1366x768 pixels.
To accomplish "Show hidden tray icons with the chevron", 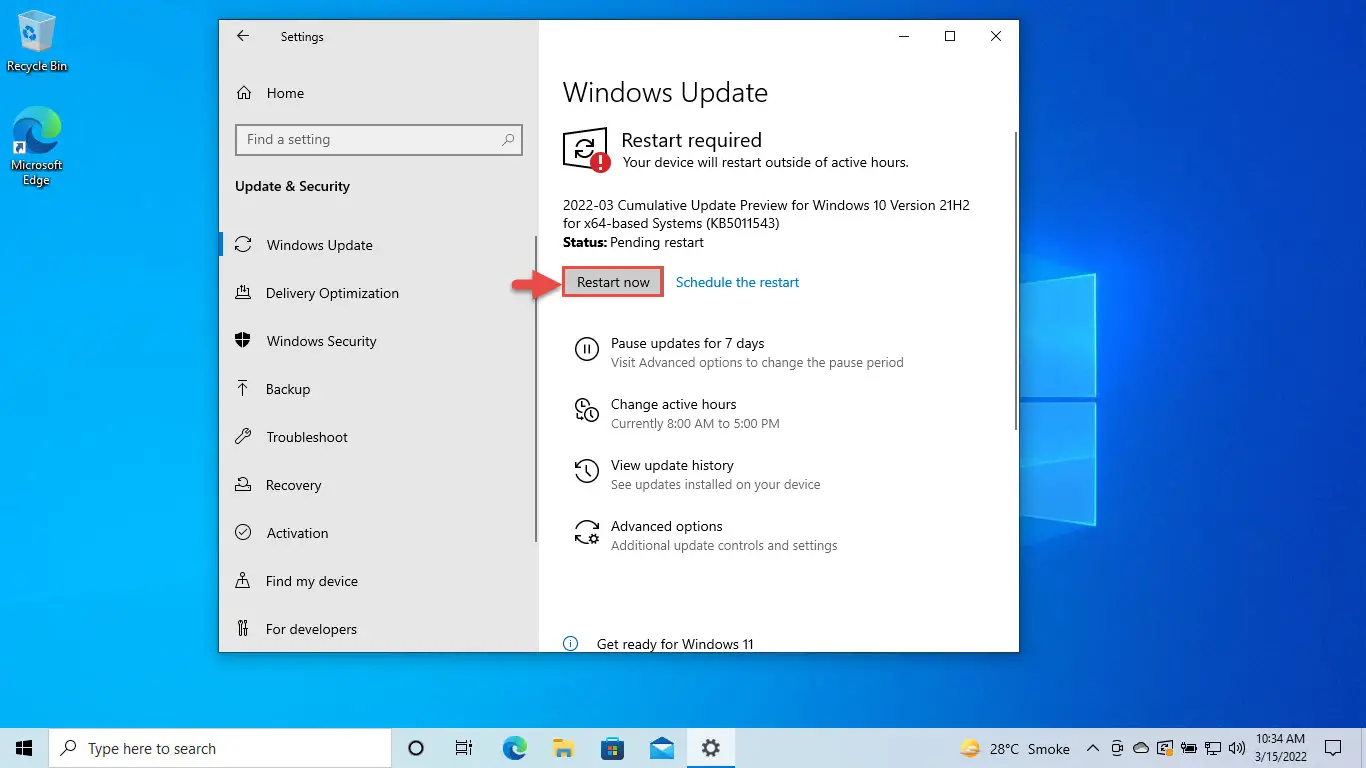I will 1093,748.
